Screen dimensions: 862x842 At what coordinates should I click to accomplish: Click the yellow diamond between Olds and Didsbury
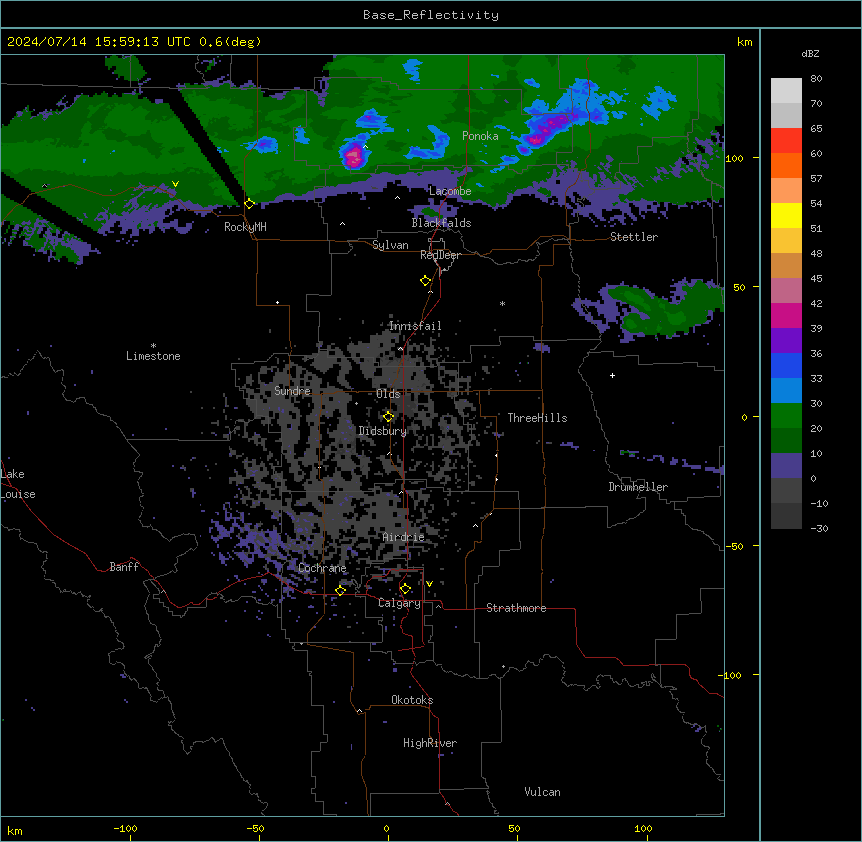388,417
